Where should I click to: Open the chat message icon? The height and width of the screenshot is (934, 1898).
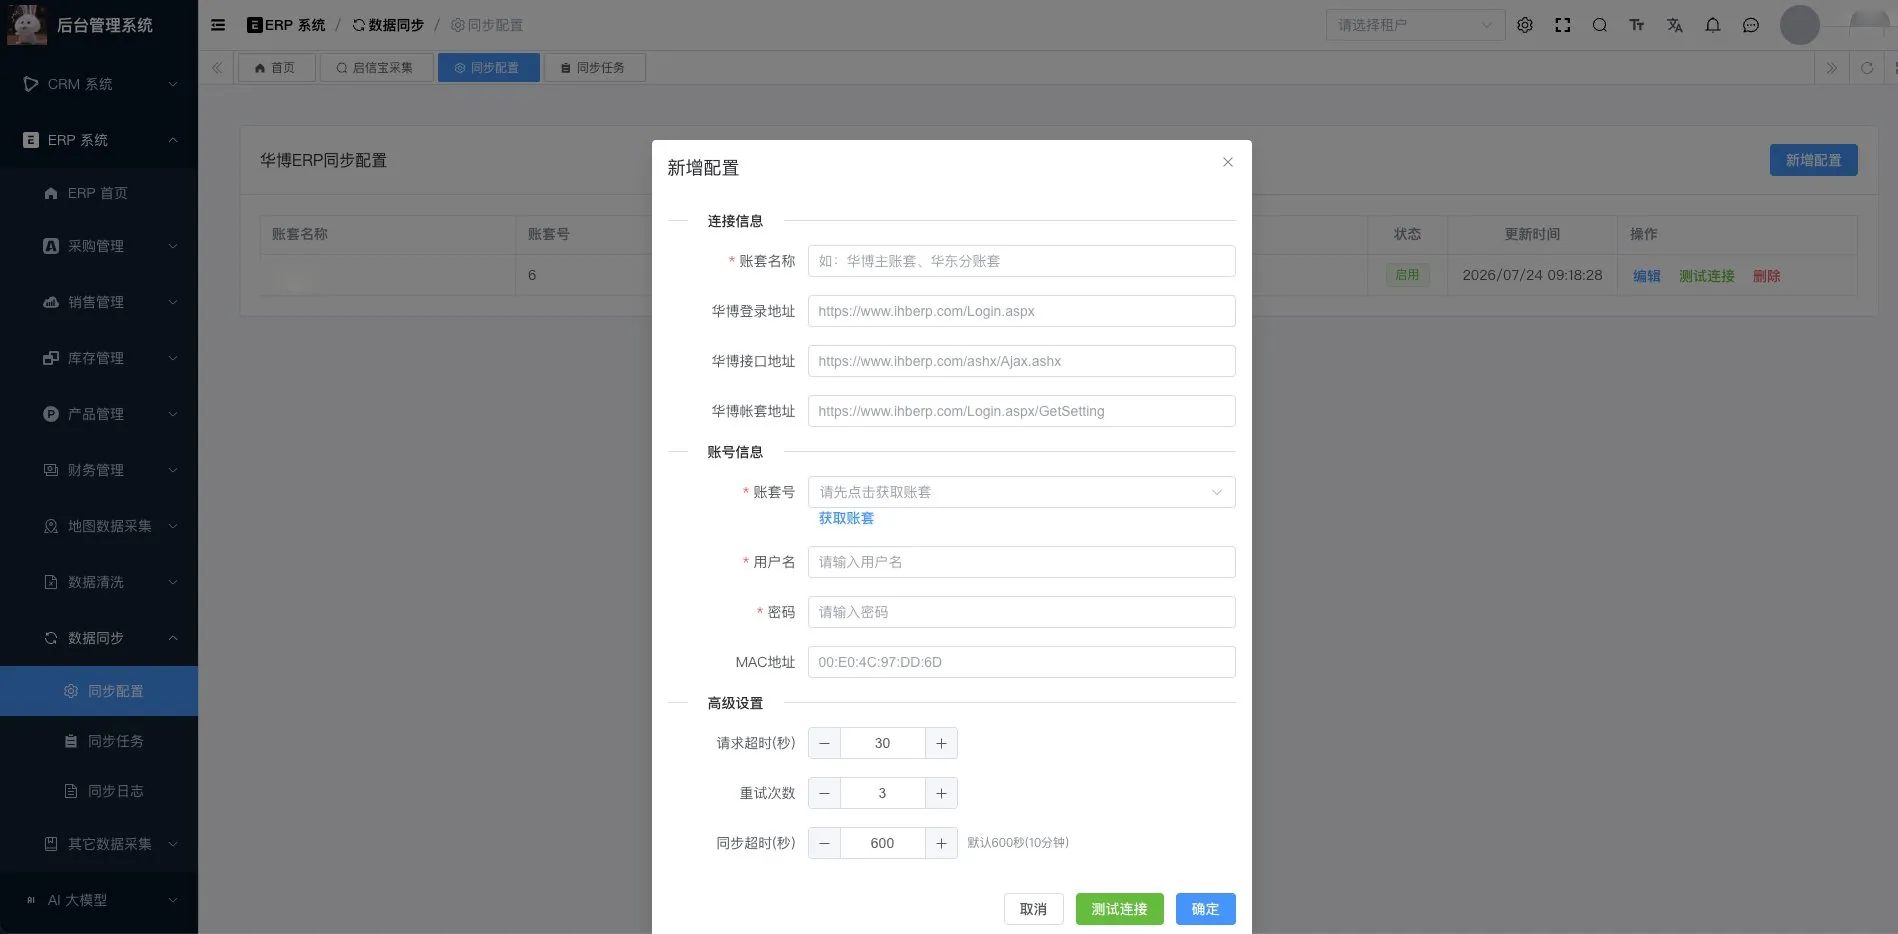coord(1751,25)
